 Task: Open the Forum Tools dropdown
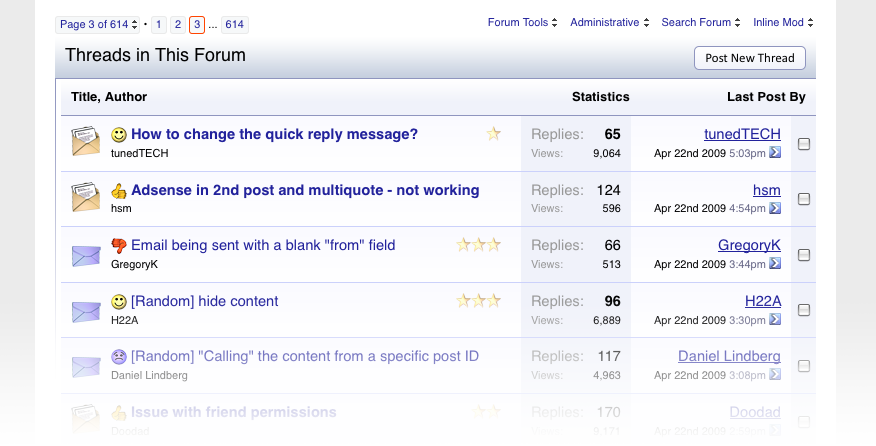(x=523, y=23)
